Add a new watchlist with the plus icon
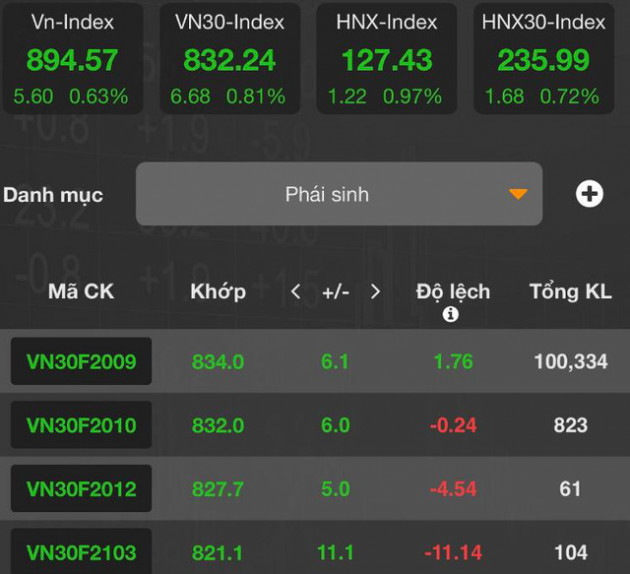Screen dimensions: 630x574 click(589, 194)
